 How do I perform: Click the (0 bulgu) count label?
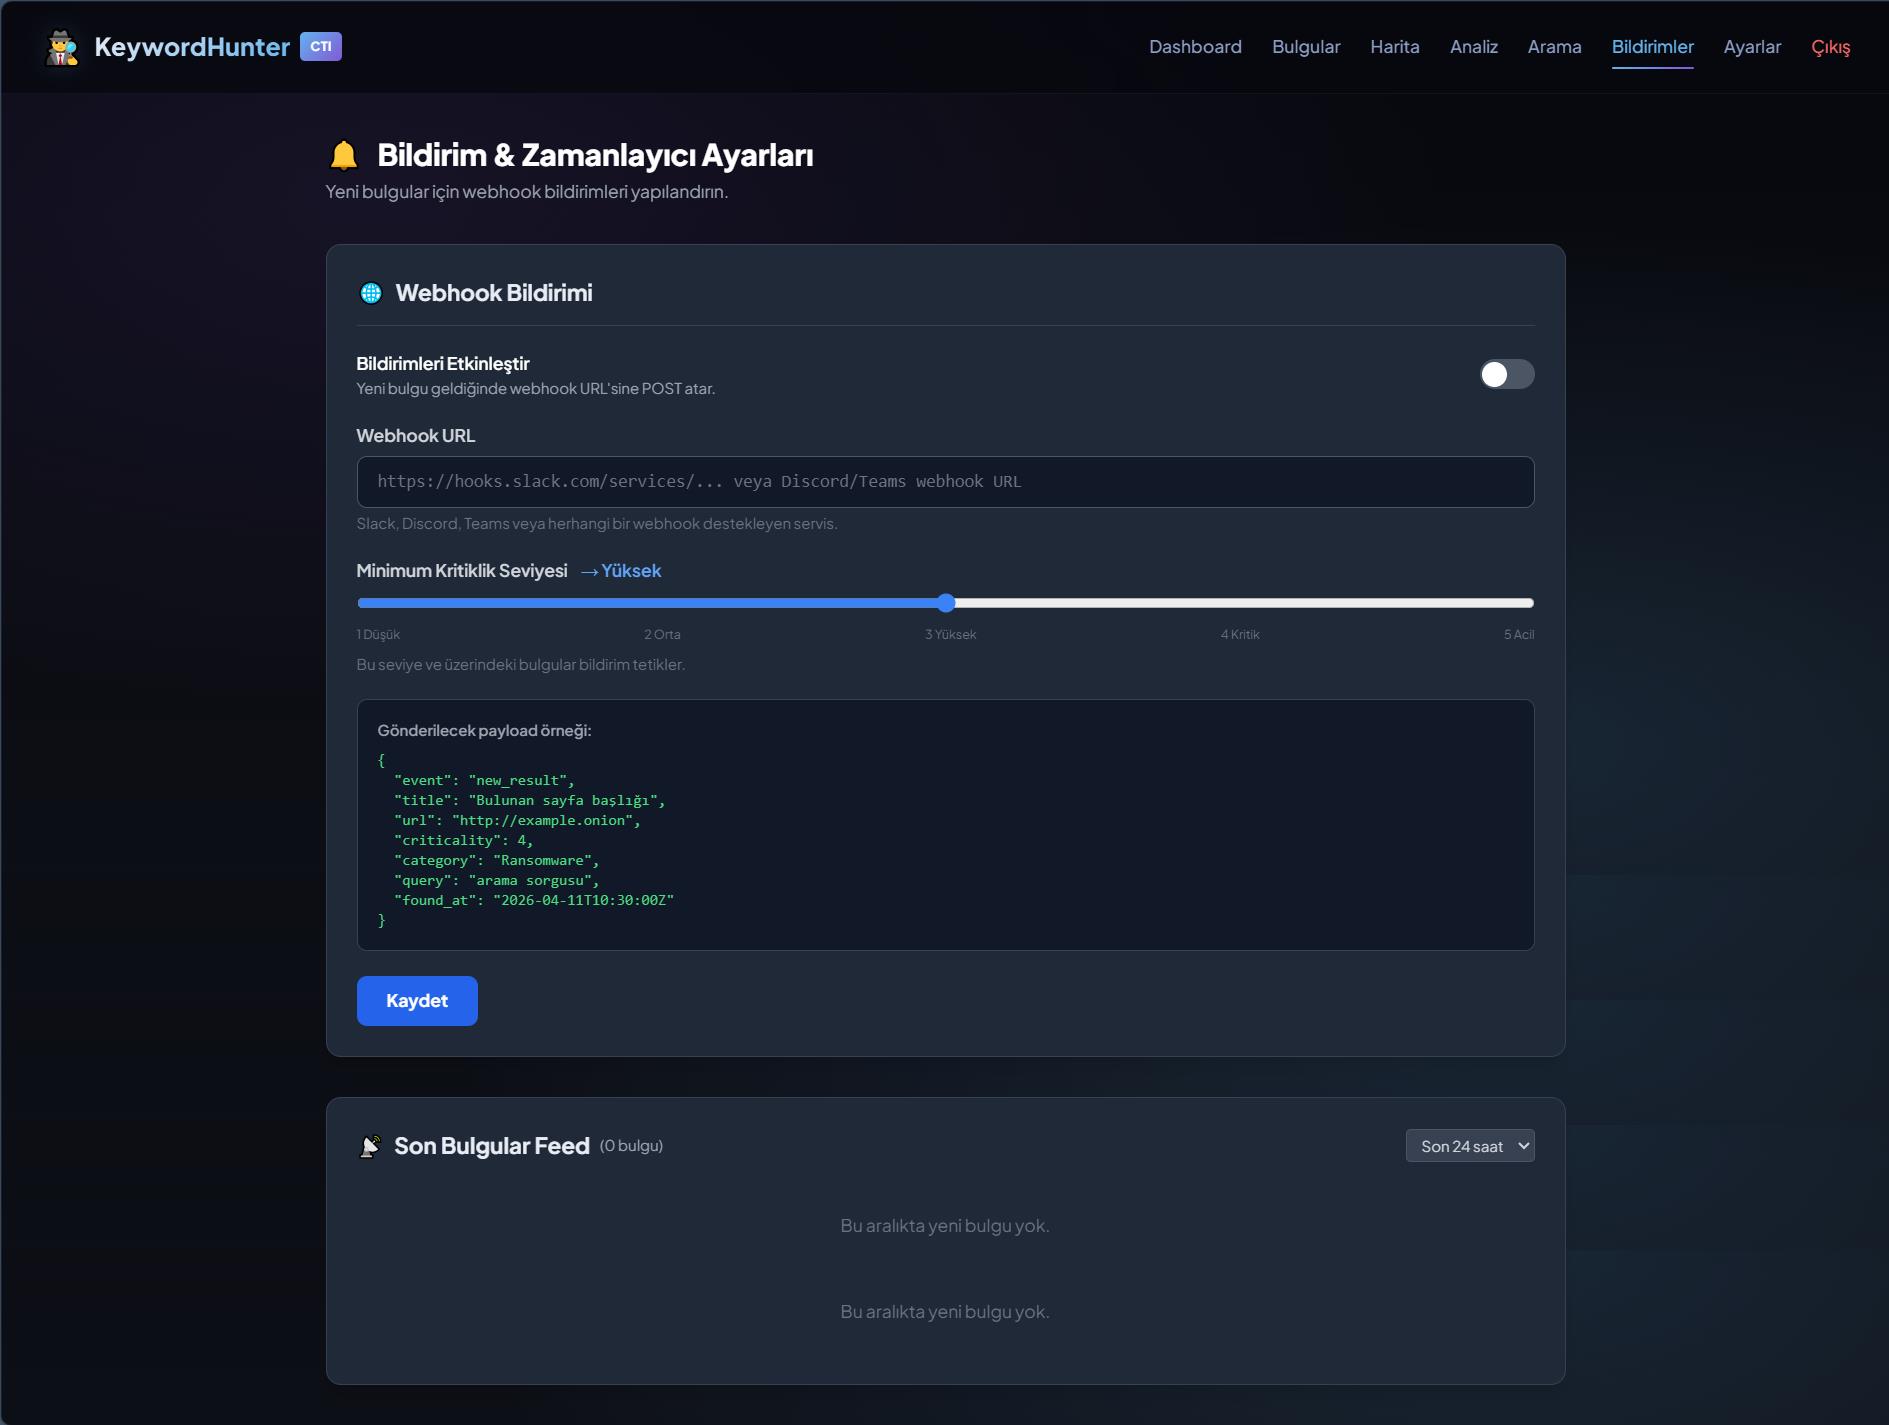pyautogui.click(x=631, y=1146)
